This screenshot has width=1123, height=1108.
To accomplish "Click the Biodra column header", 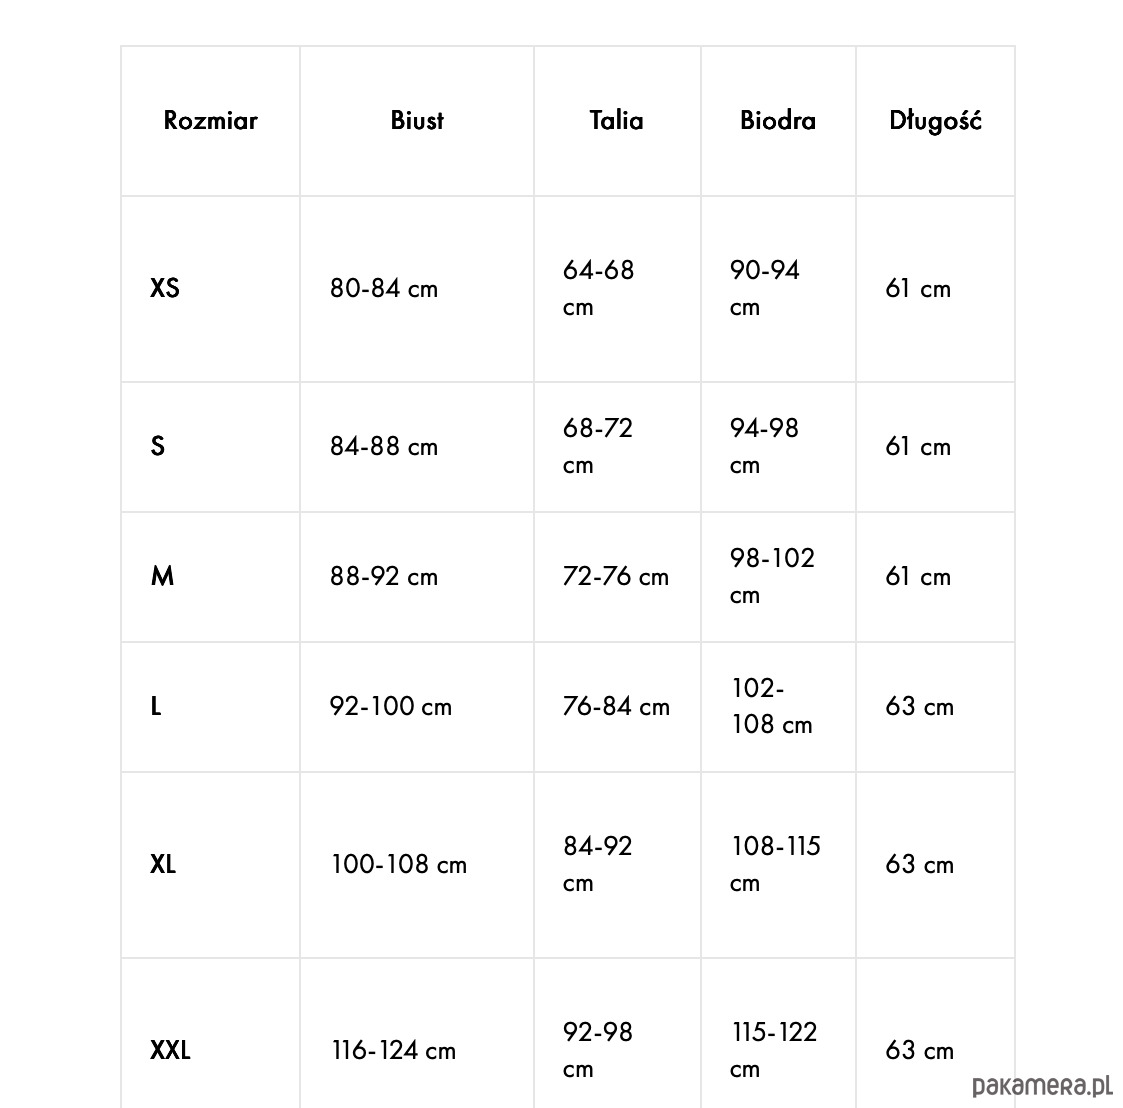I will tap(778, 121).
